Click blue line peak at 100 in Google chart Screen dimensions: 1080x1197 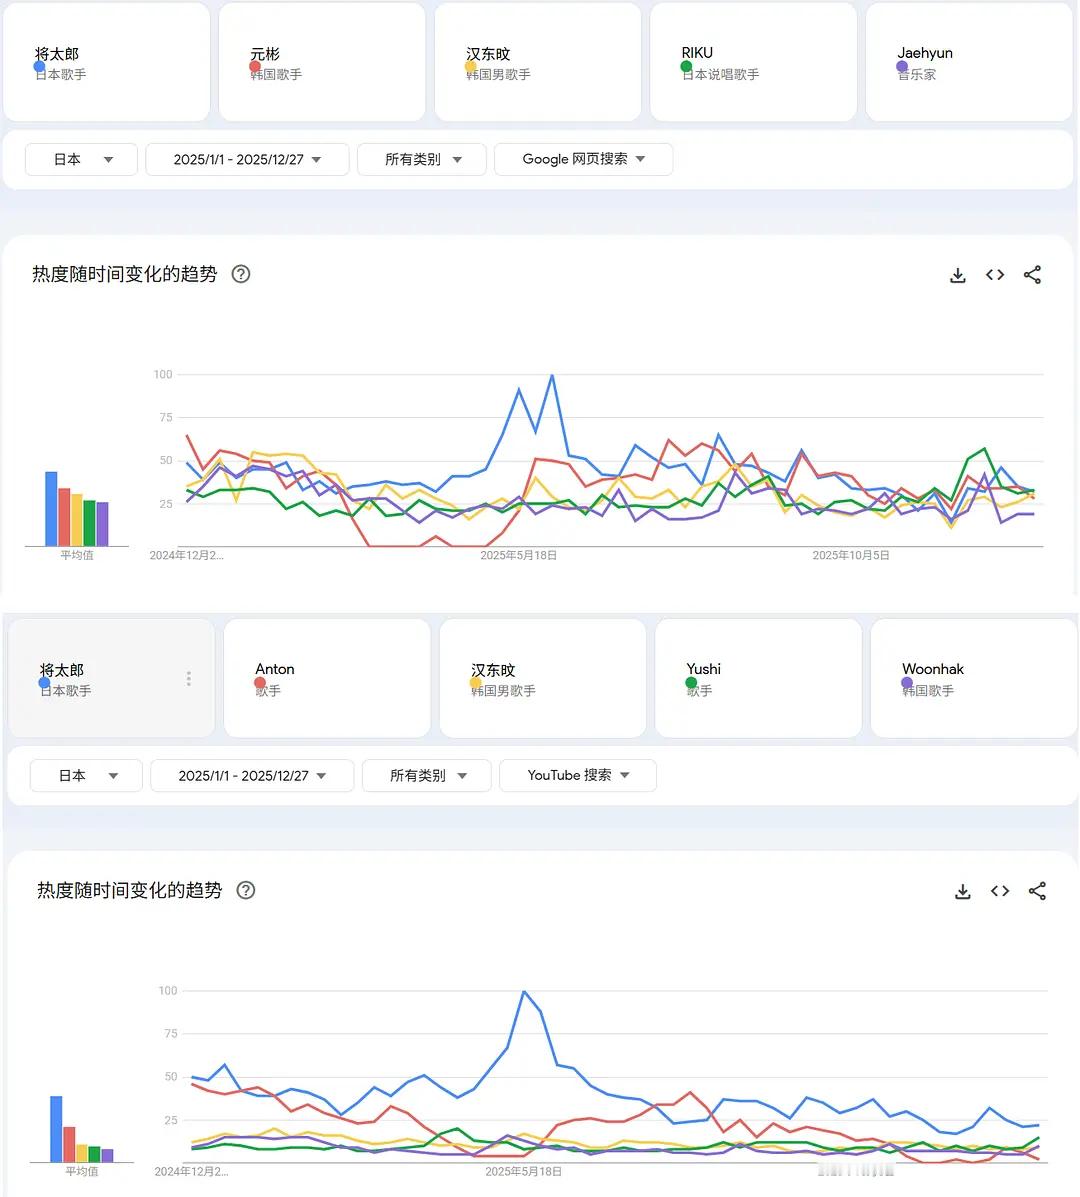(552, 376)
